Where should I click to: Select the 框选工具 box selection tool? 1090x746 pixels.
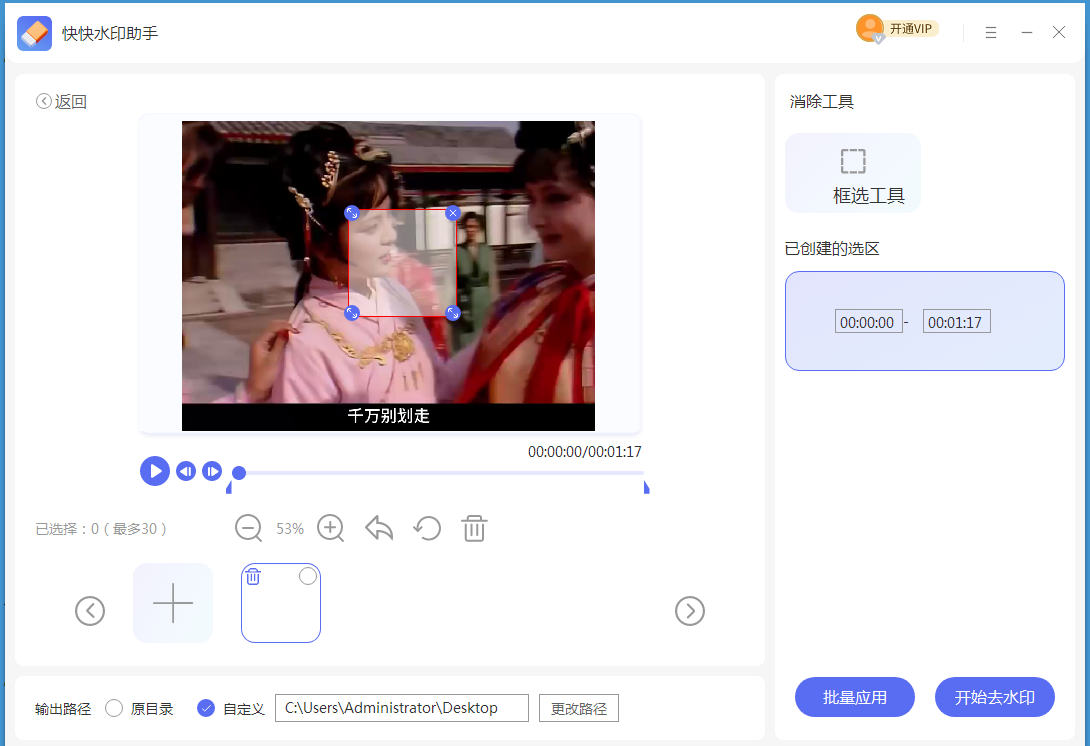pos(853,172)
